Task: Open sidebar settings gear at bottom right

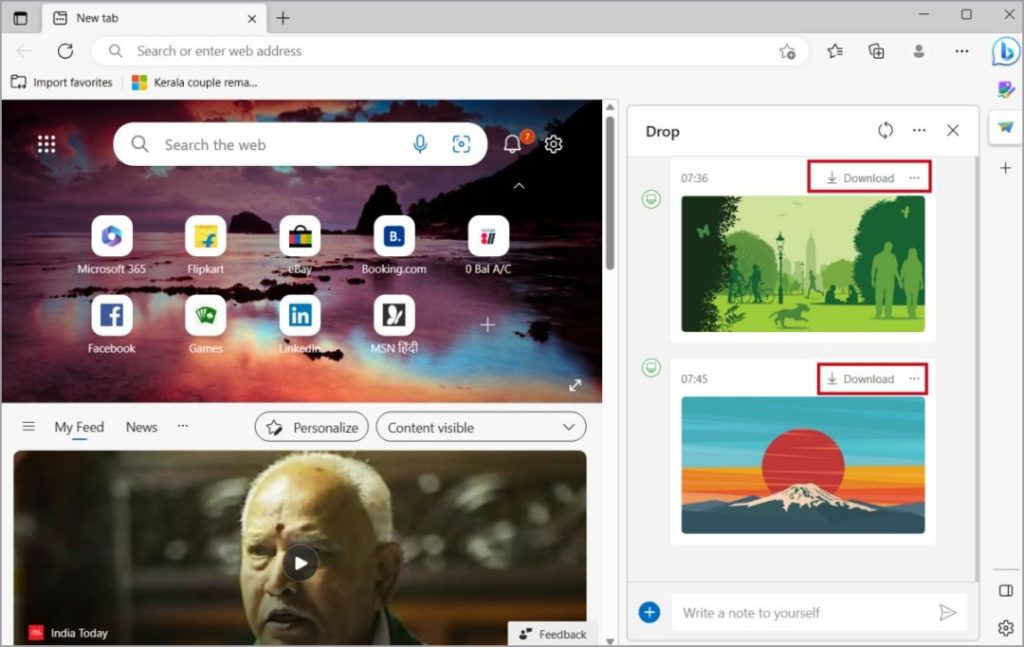Action: (x=1005, y=627)
